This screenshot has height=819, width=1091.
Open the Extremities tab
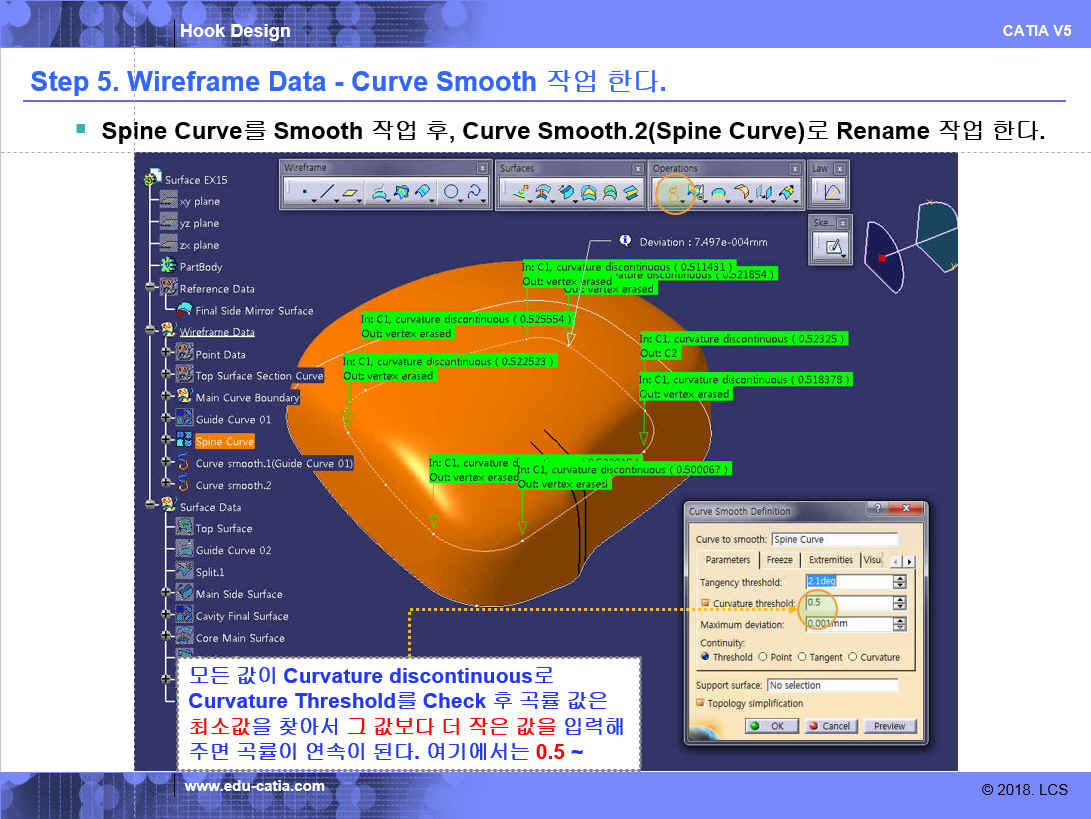(x=830, y=560)
